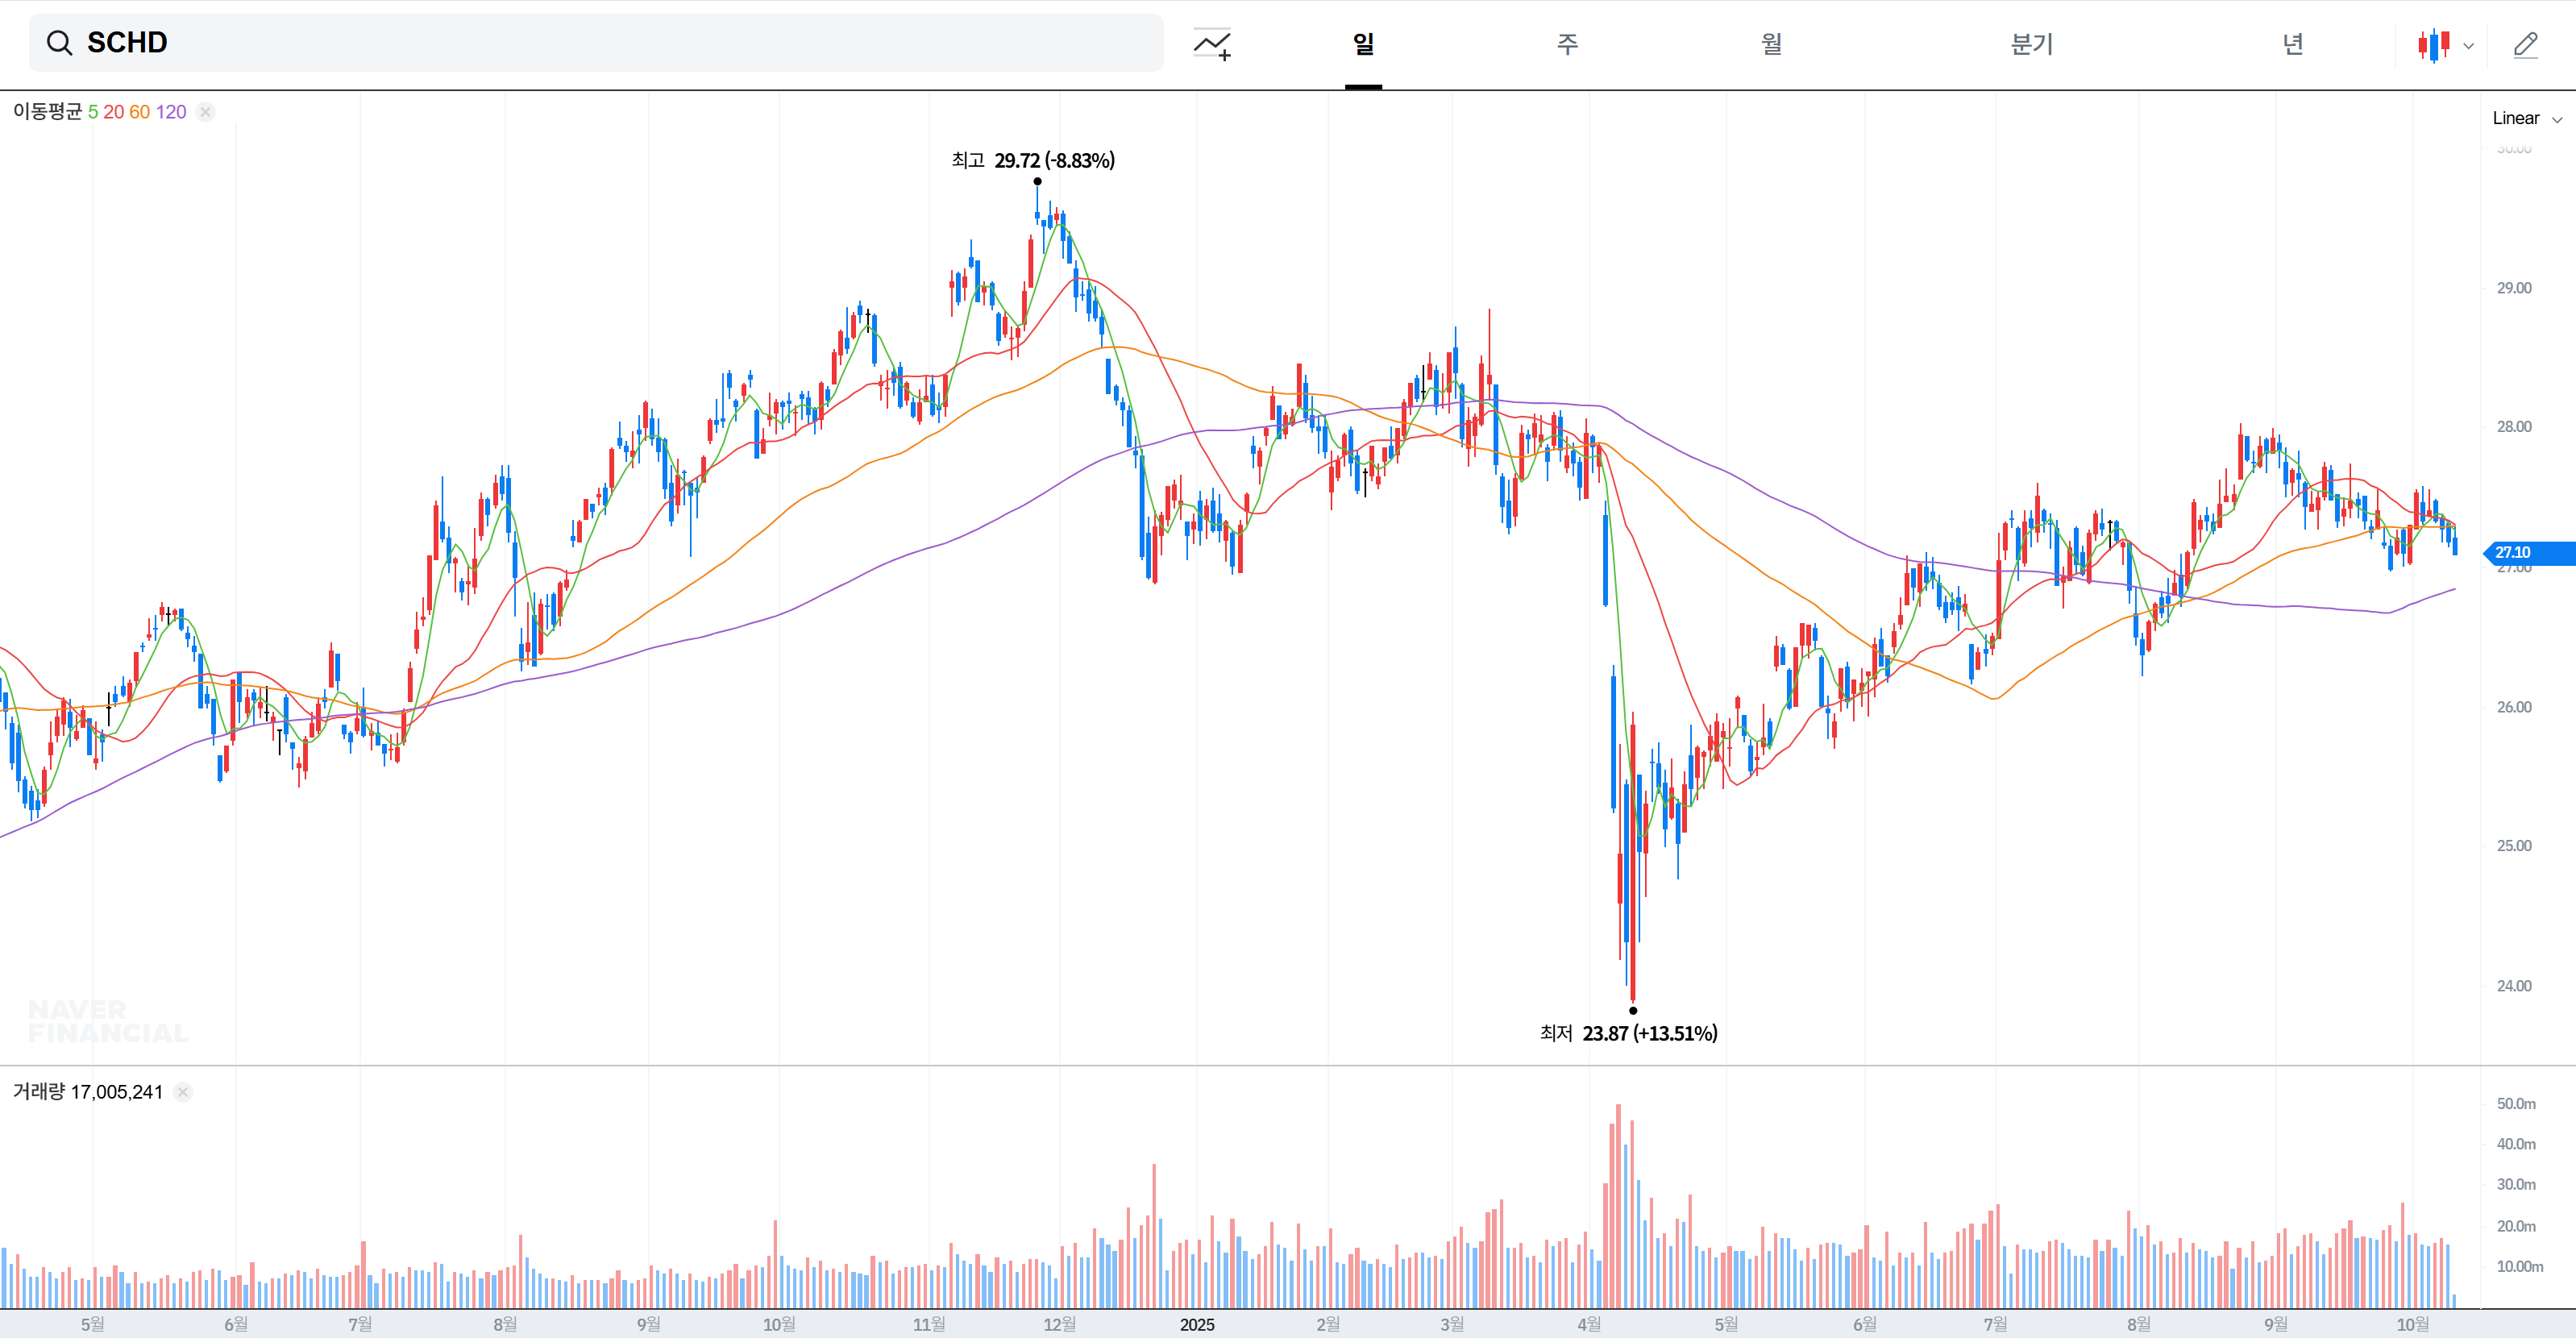Switch to the 주 weekly tab
The image size is (2576, 1338).
pos(1567,44)
